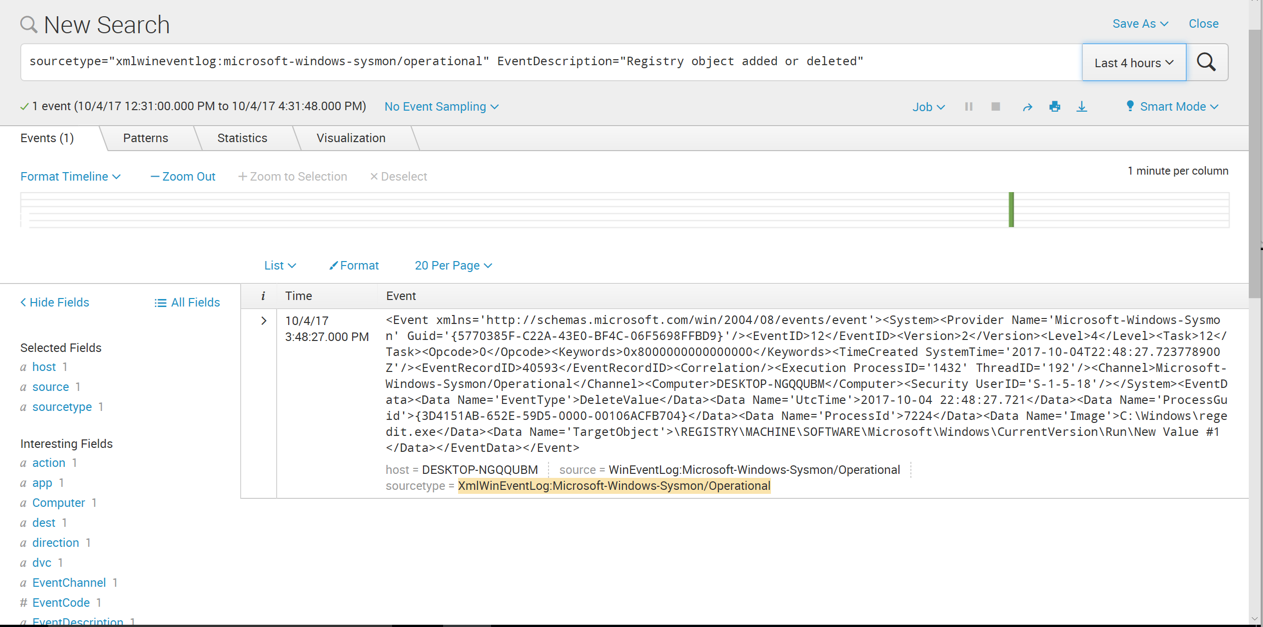Switch to Events (1) tab
This screenshot has height=627, width=1263.
[47, 138]
